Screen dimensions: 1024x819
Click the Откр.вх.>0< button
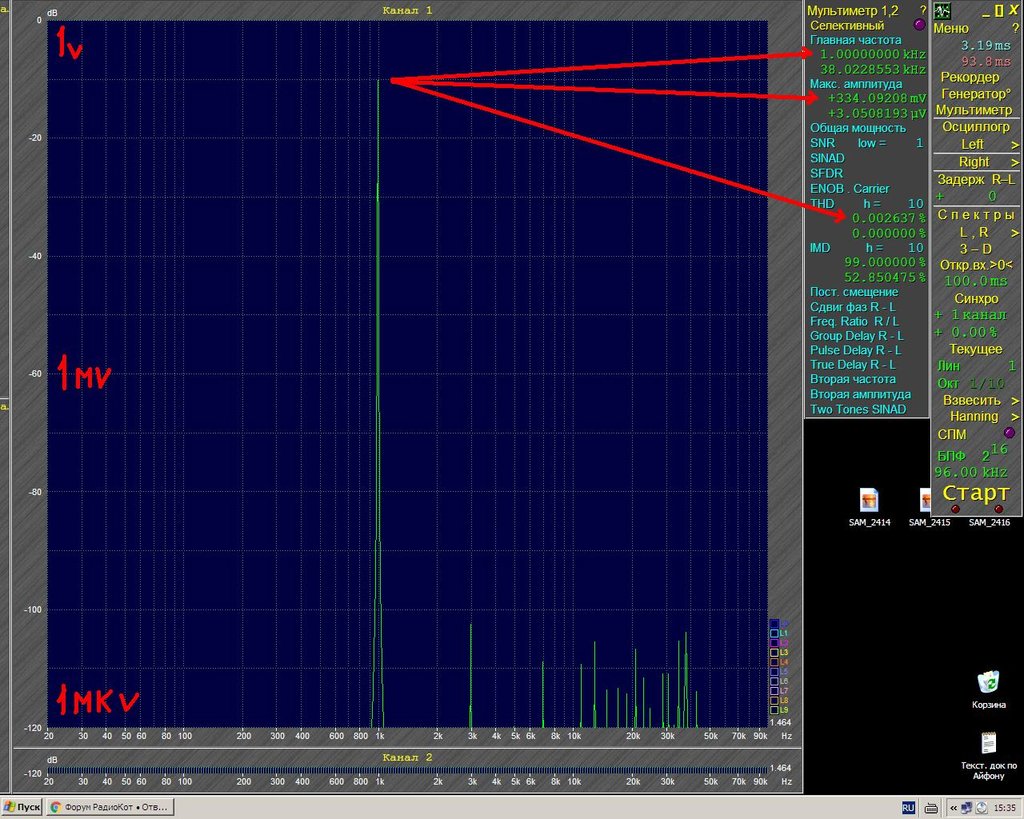point(976,265)
